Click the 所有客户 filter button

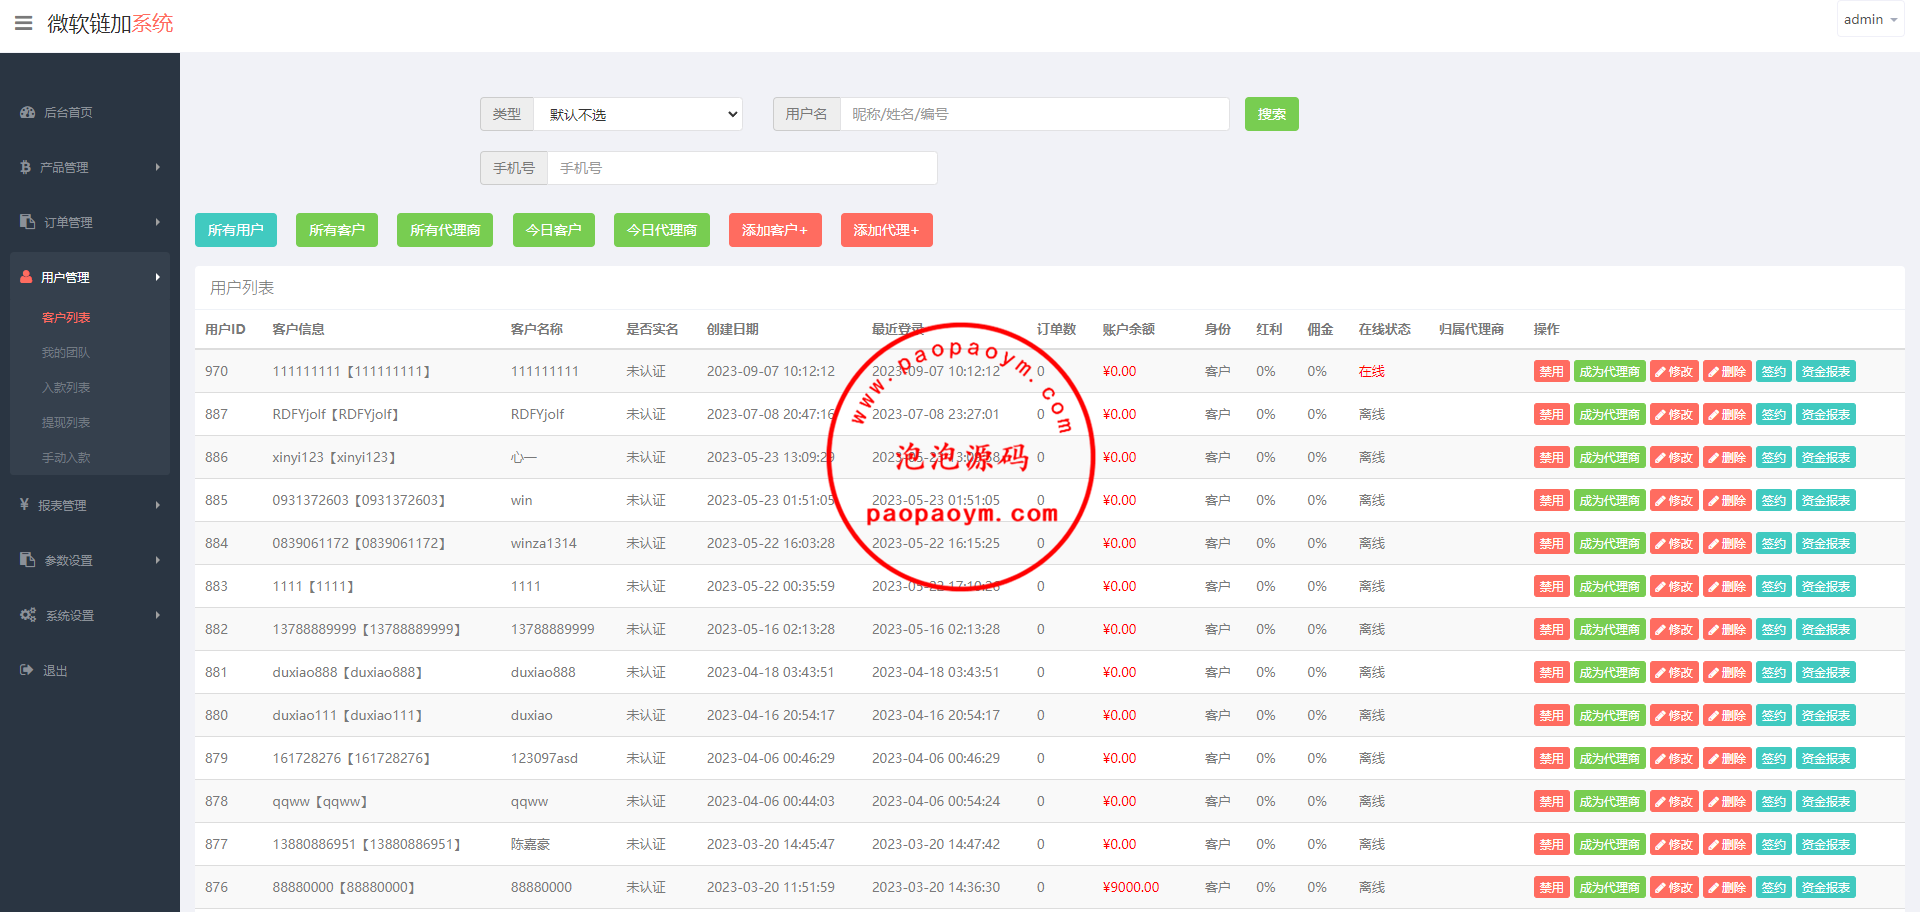(337, 230)
